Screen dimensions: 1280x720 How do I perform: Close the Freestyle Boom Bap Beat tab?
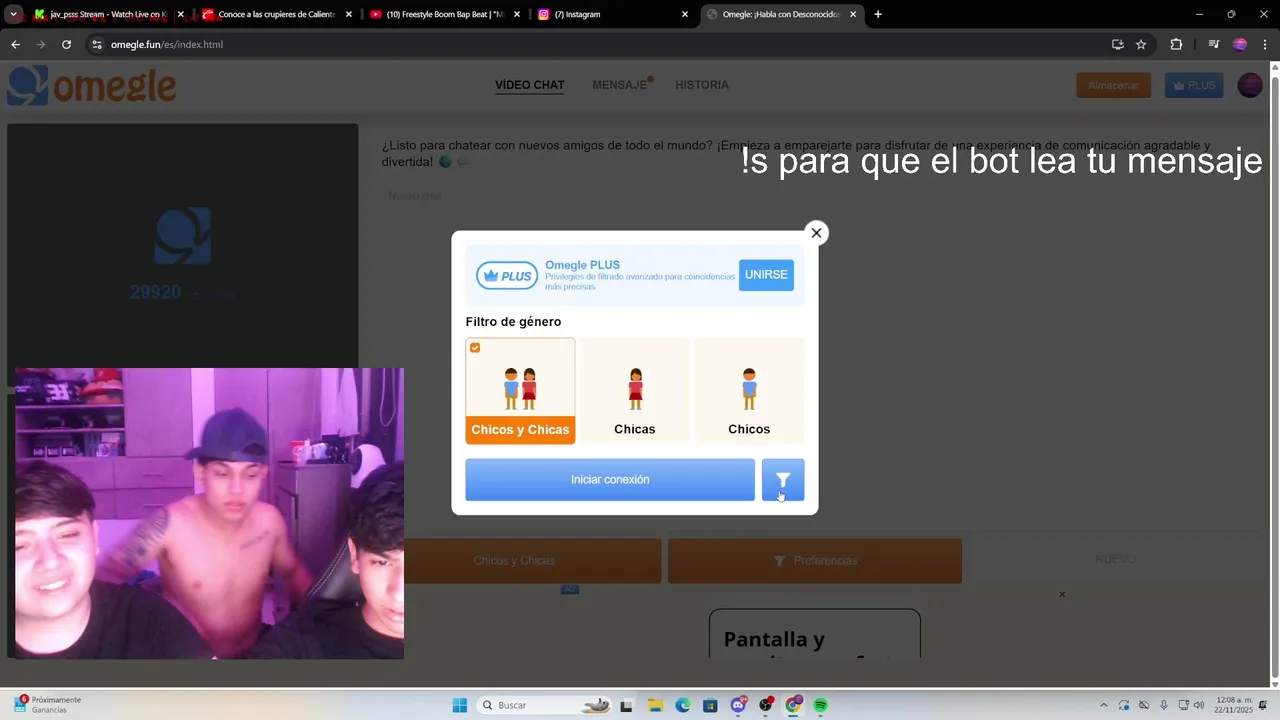(517, 14)
